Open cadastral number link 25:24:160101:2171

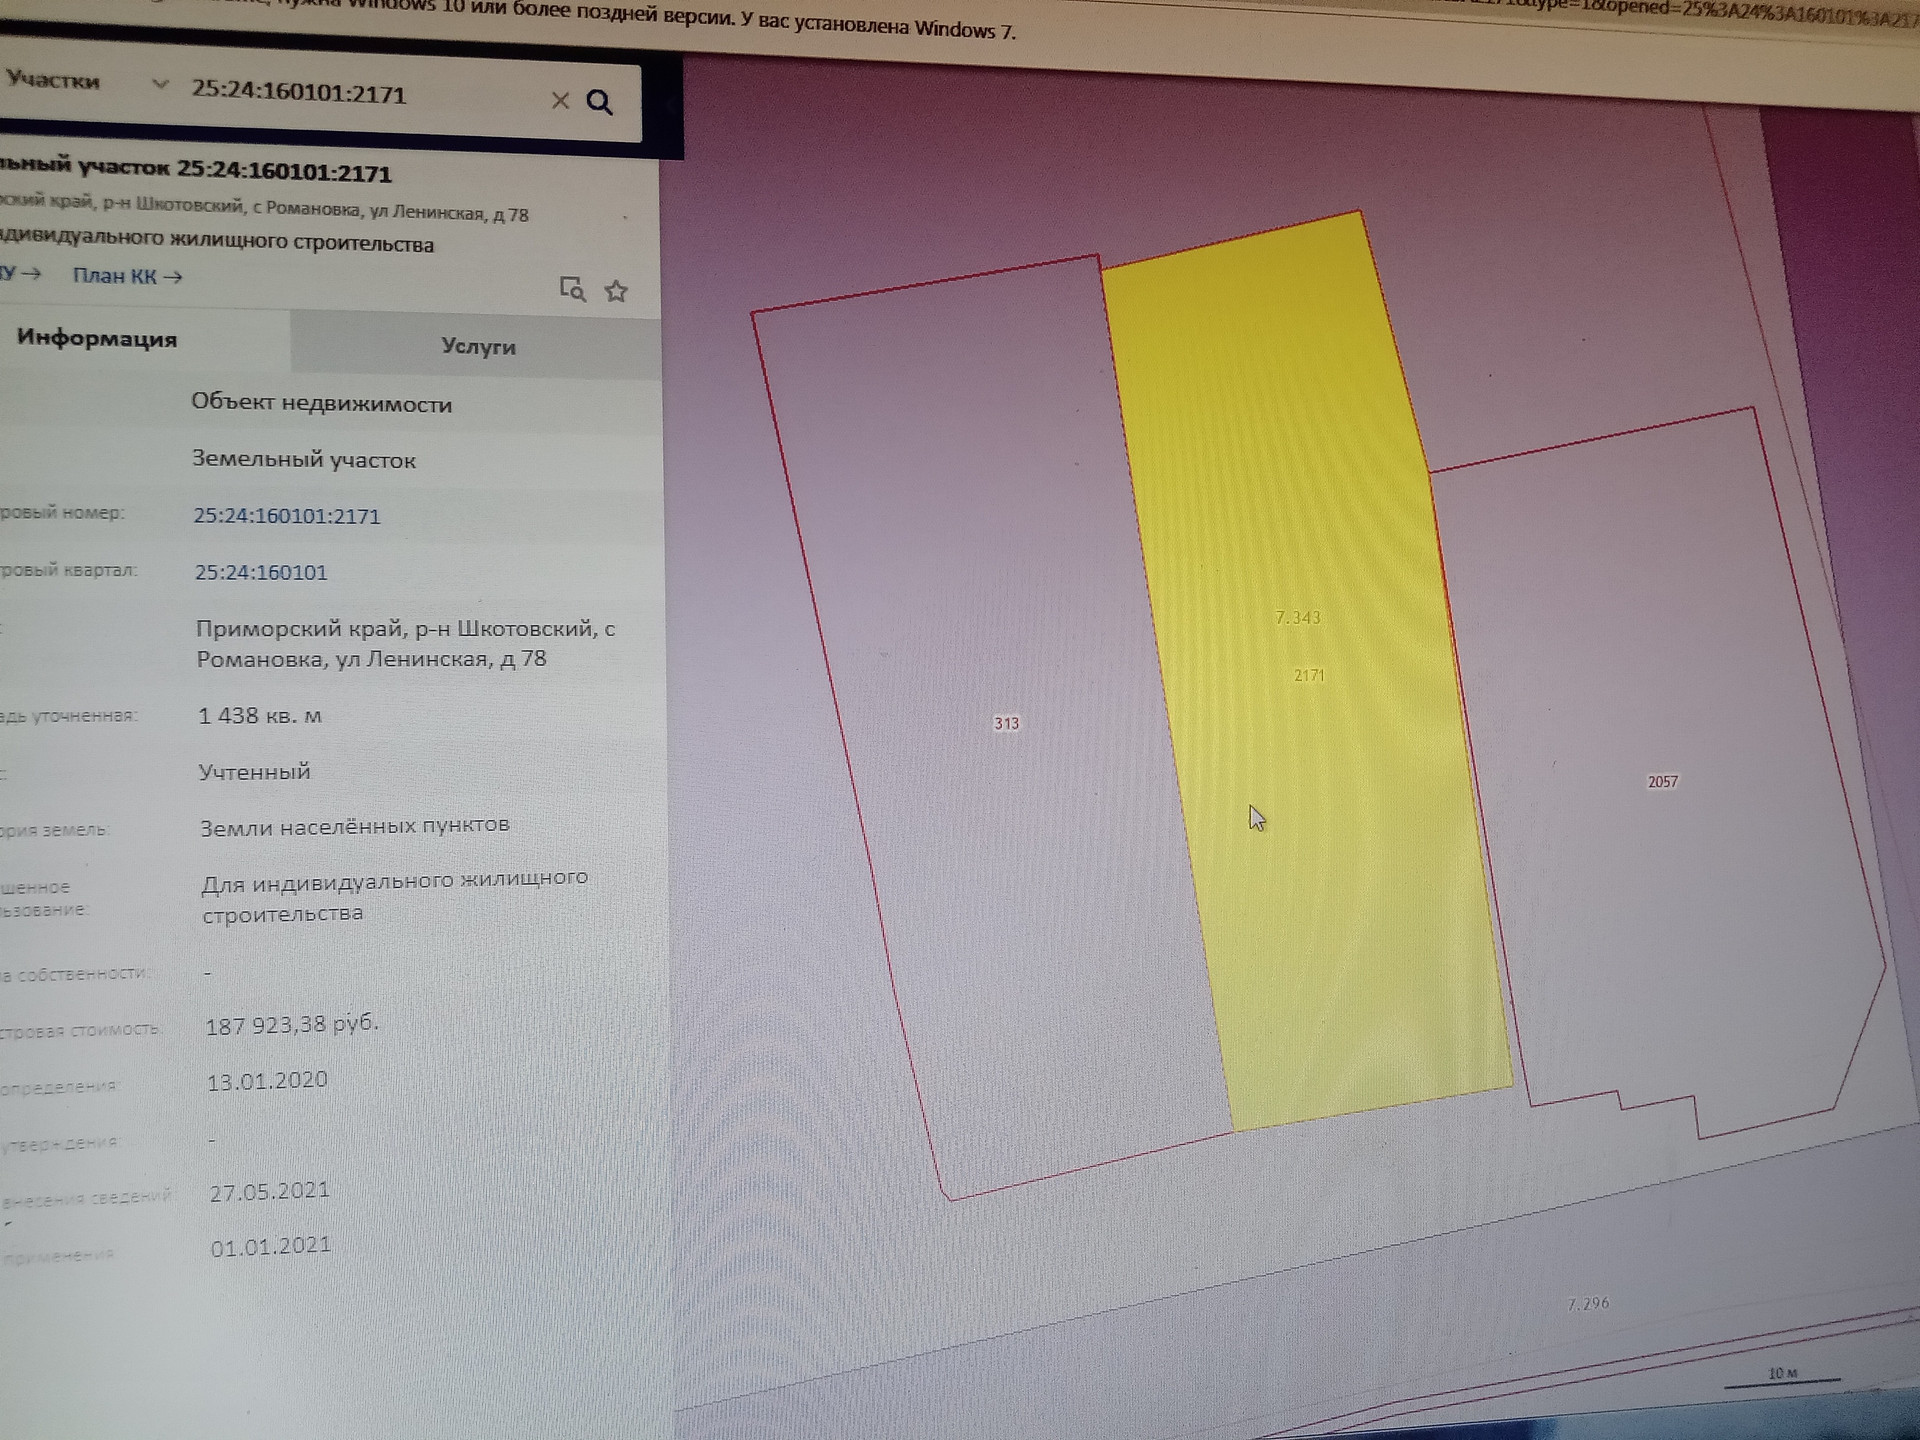pyautogui.click(x=286, y=516)
